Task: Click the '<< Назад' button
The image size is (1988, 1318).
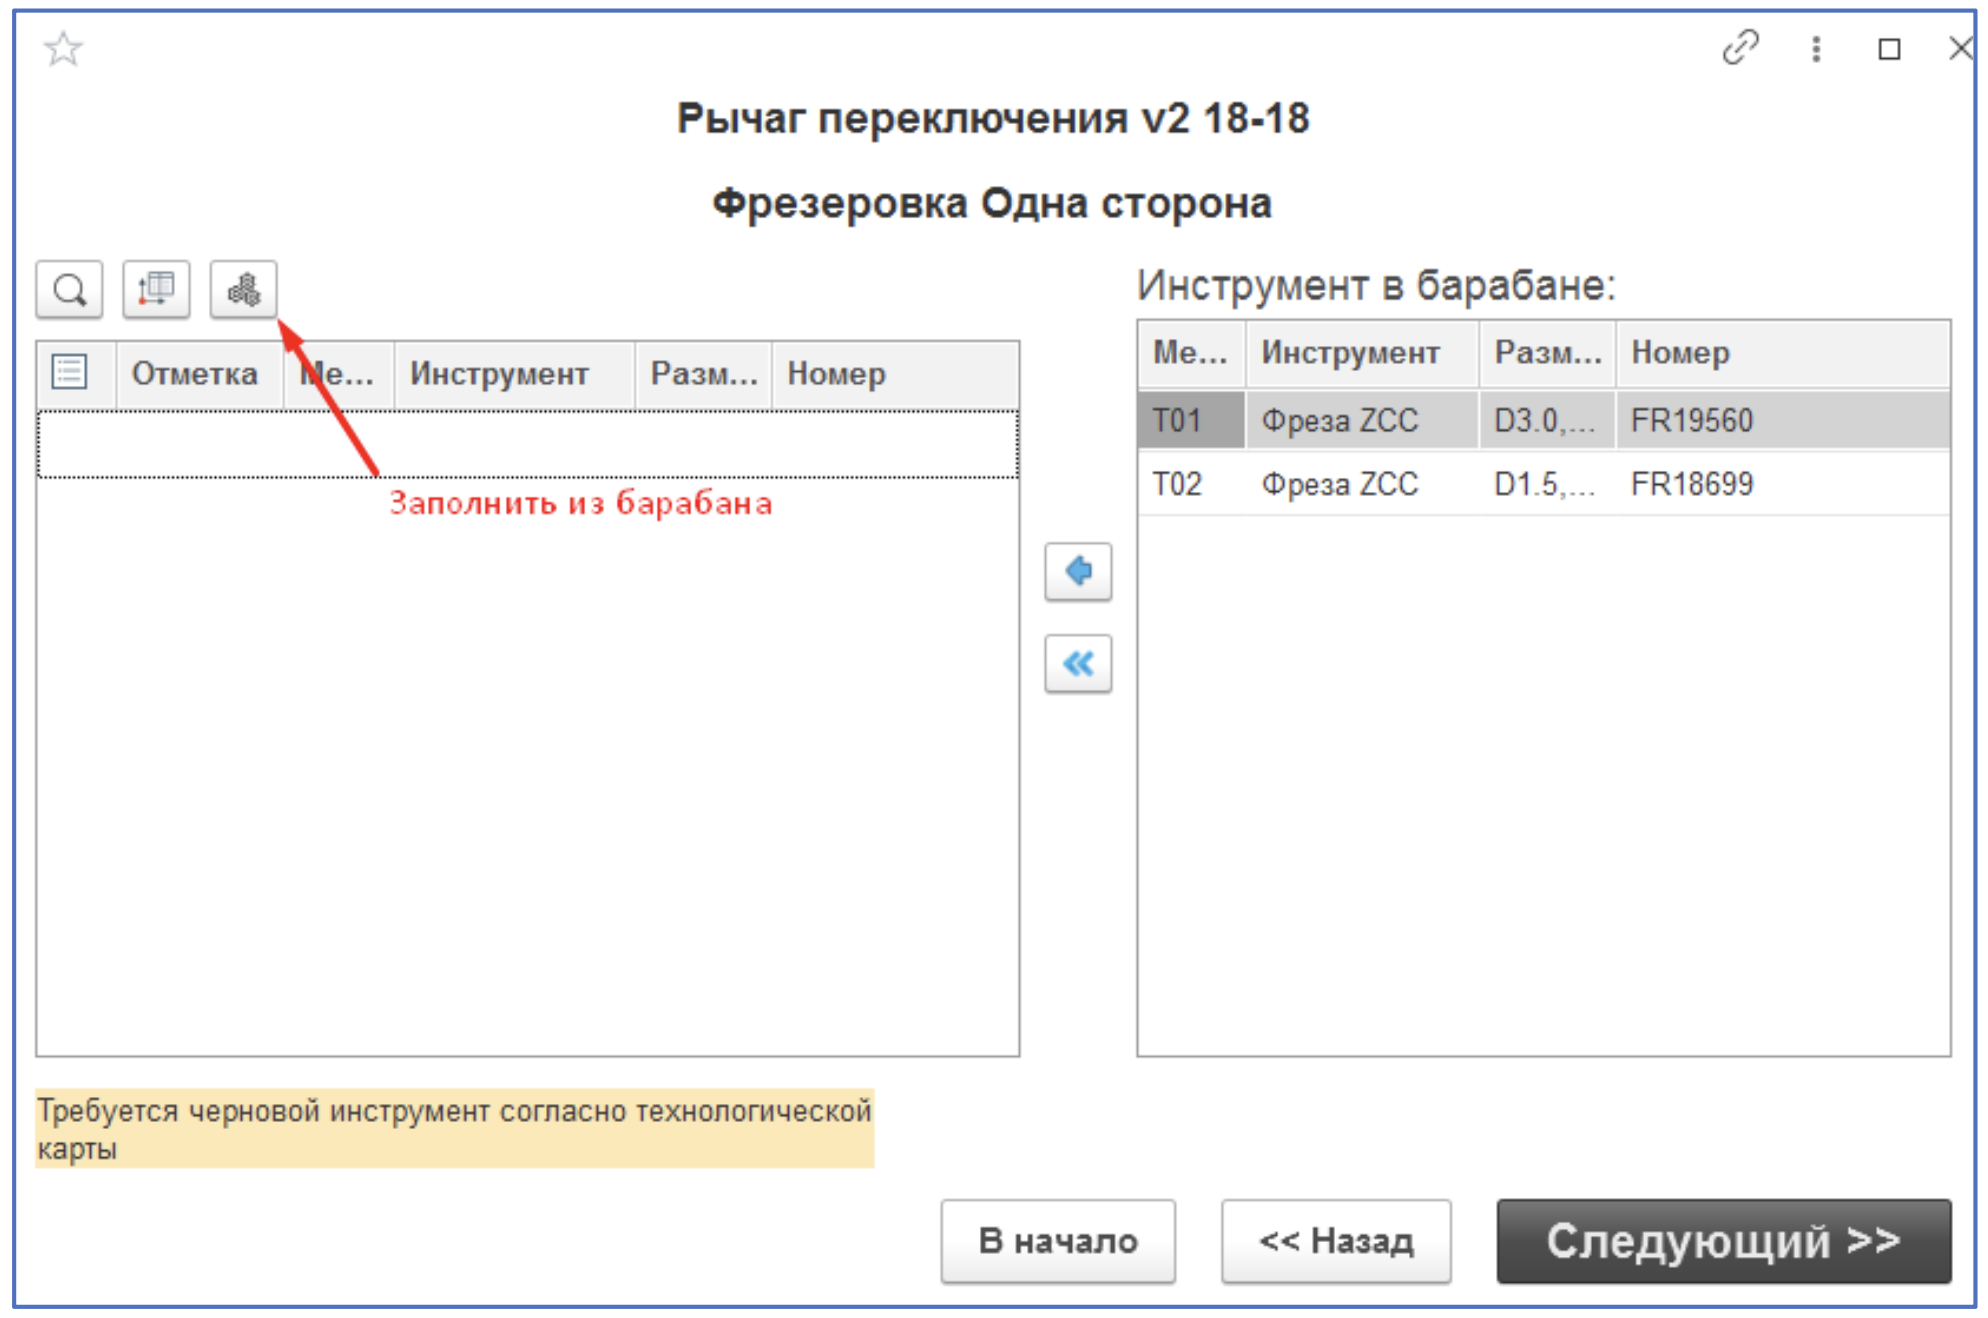Action: point(1338,1243)
